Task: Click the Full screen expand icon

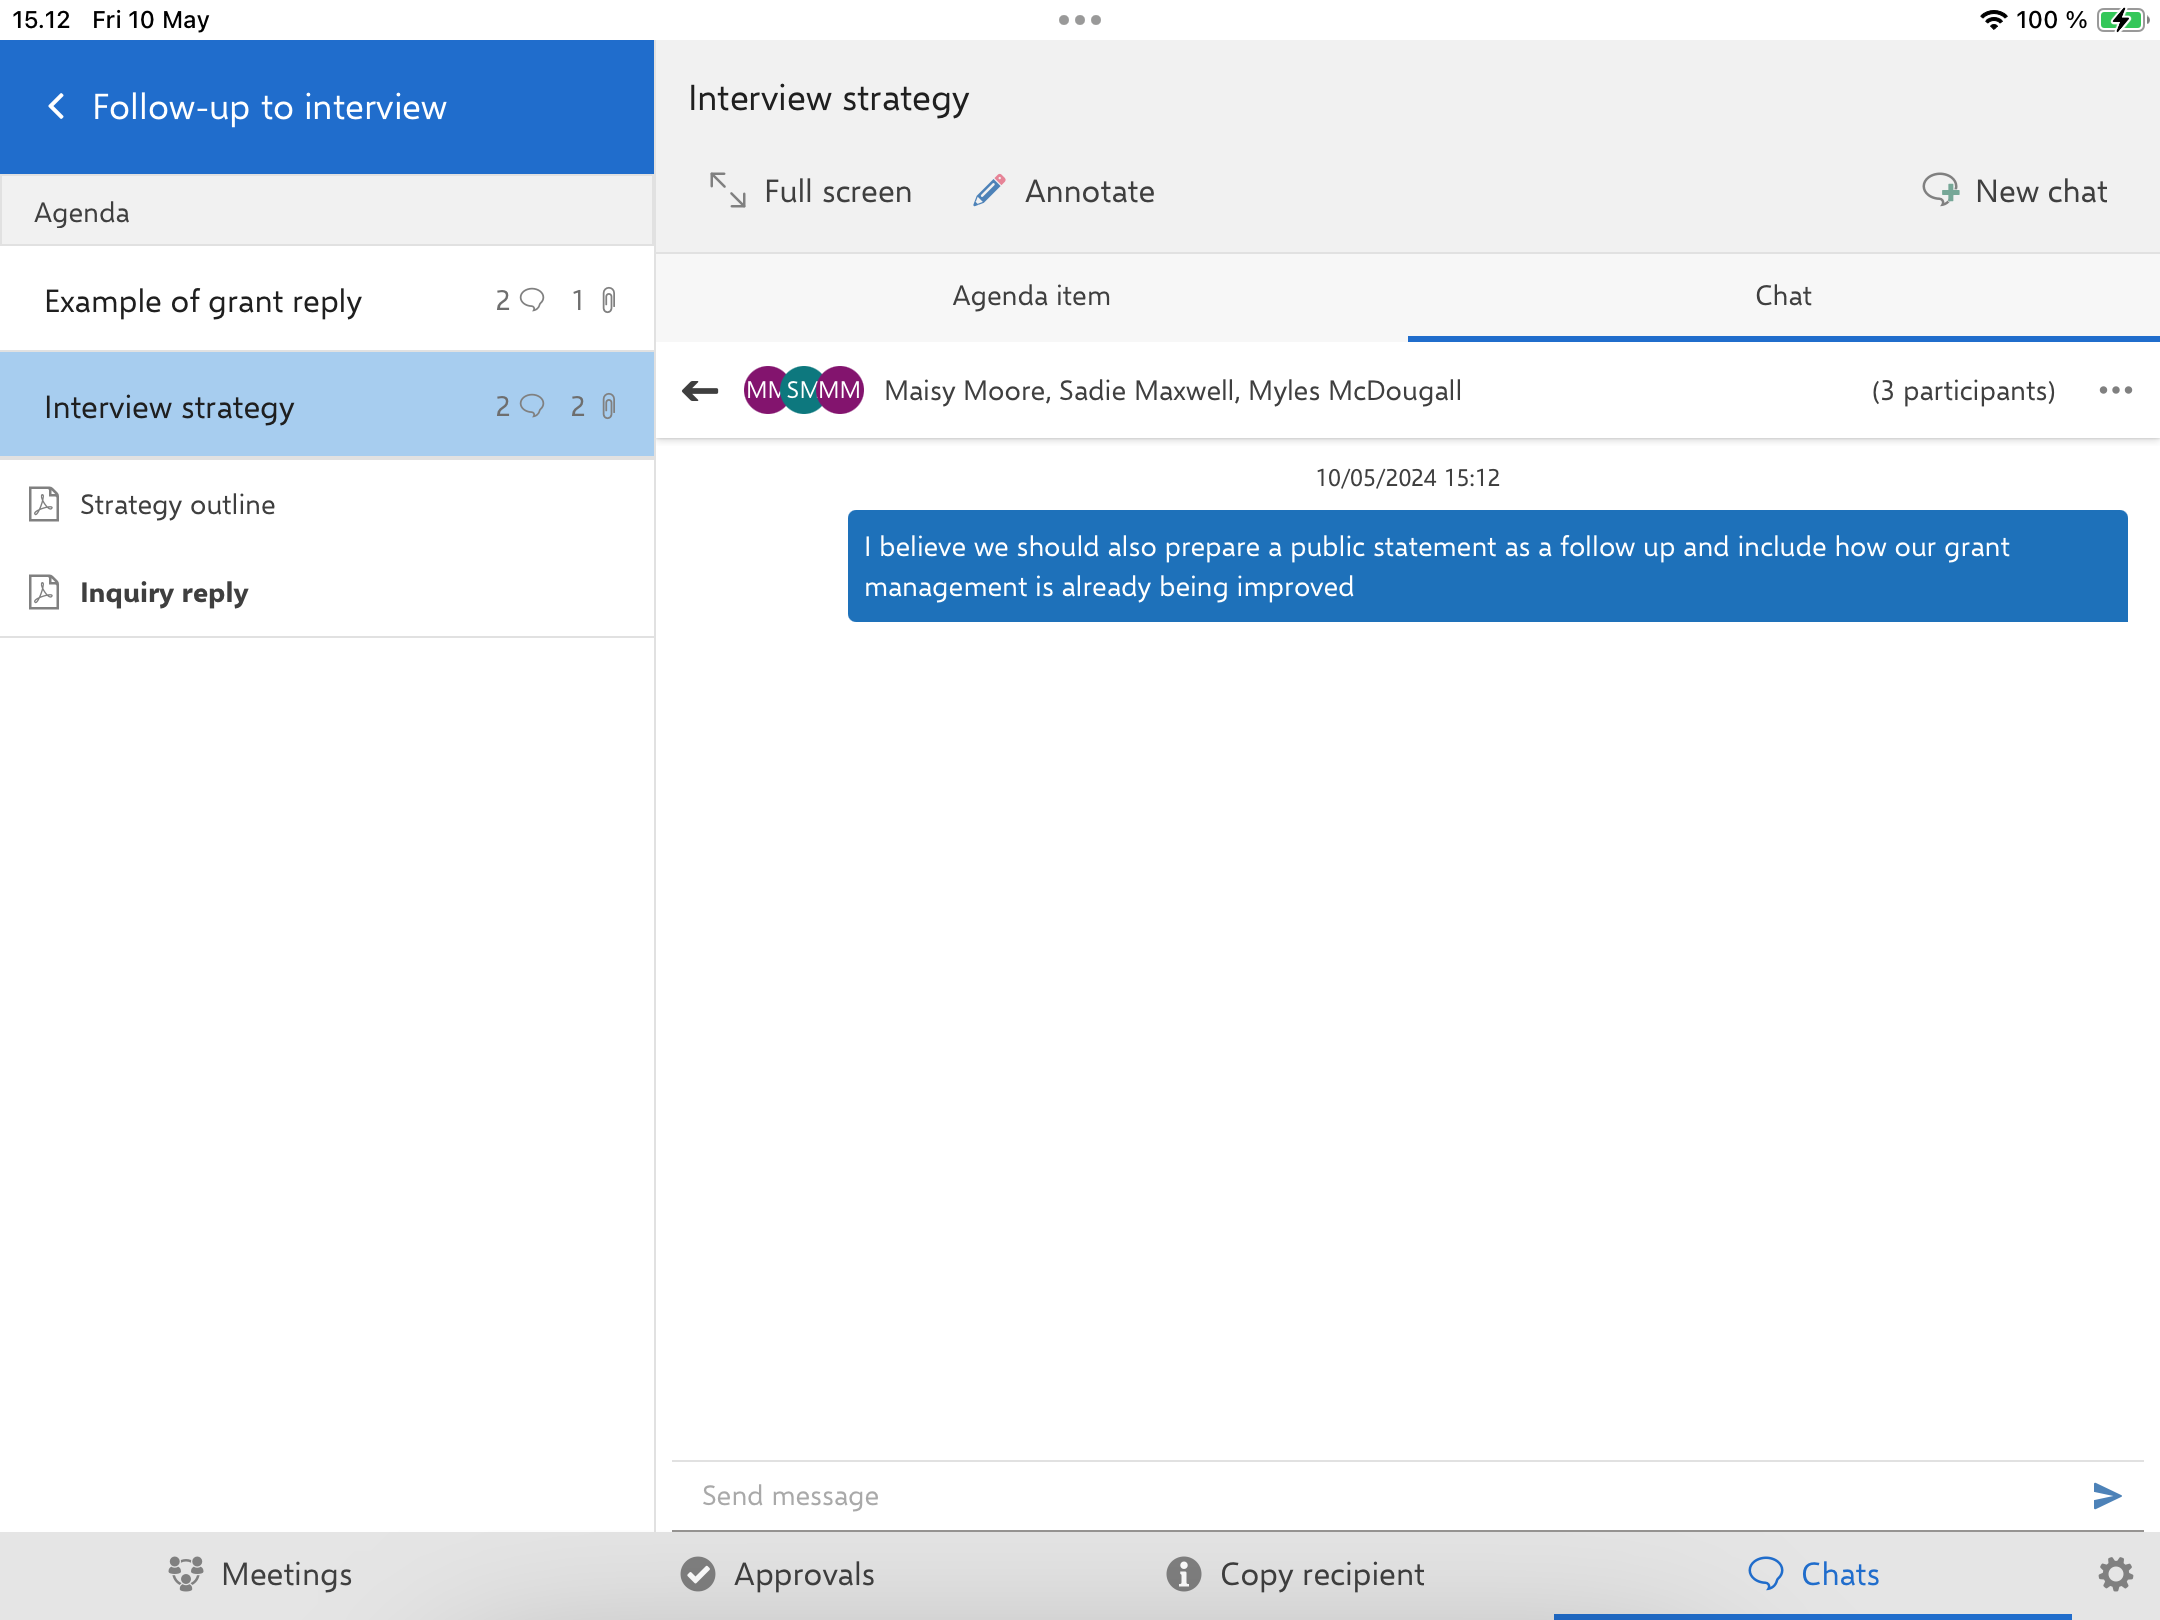Action: point(727,190)
